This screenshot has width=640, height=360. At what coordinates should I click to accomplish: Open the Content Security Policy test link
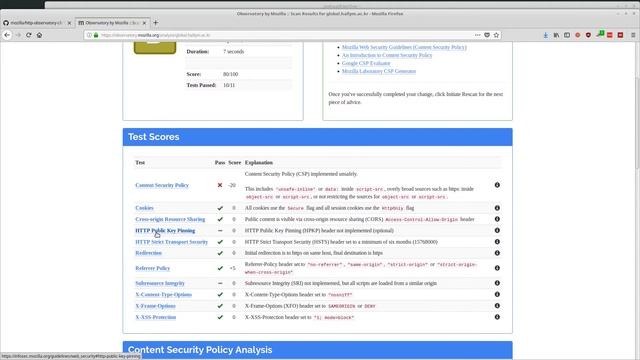162,185
